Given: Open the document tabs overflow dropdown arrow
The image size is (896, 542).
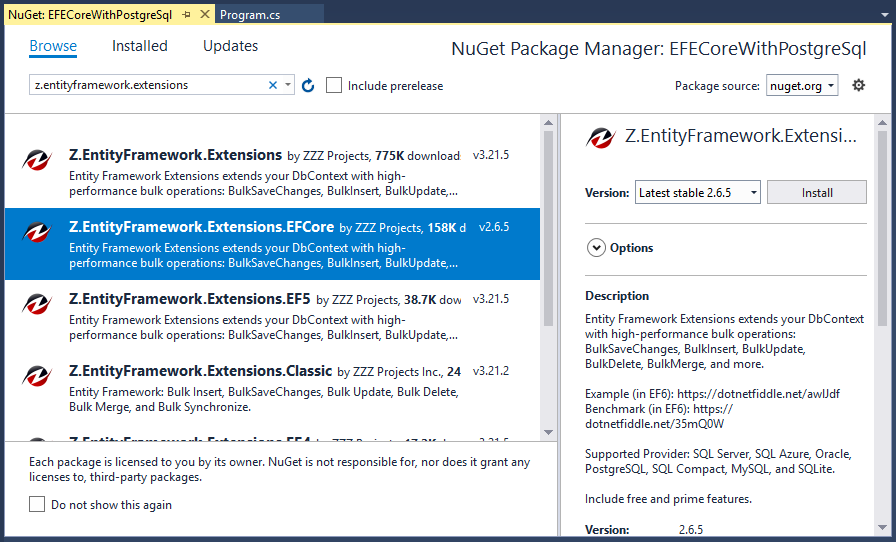Looking at the screenshot, I should pos(885,15).
